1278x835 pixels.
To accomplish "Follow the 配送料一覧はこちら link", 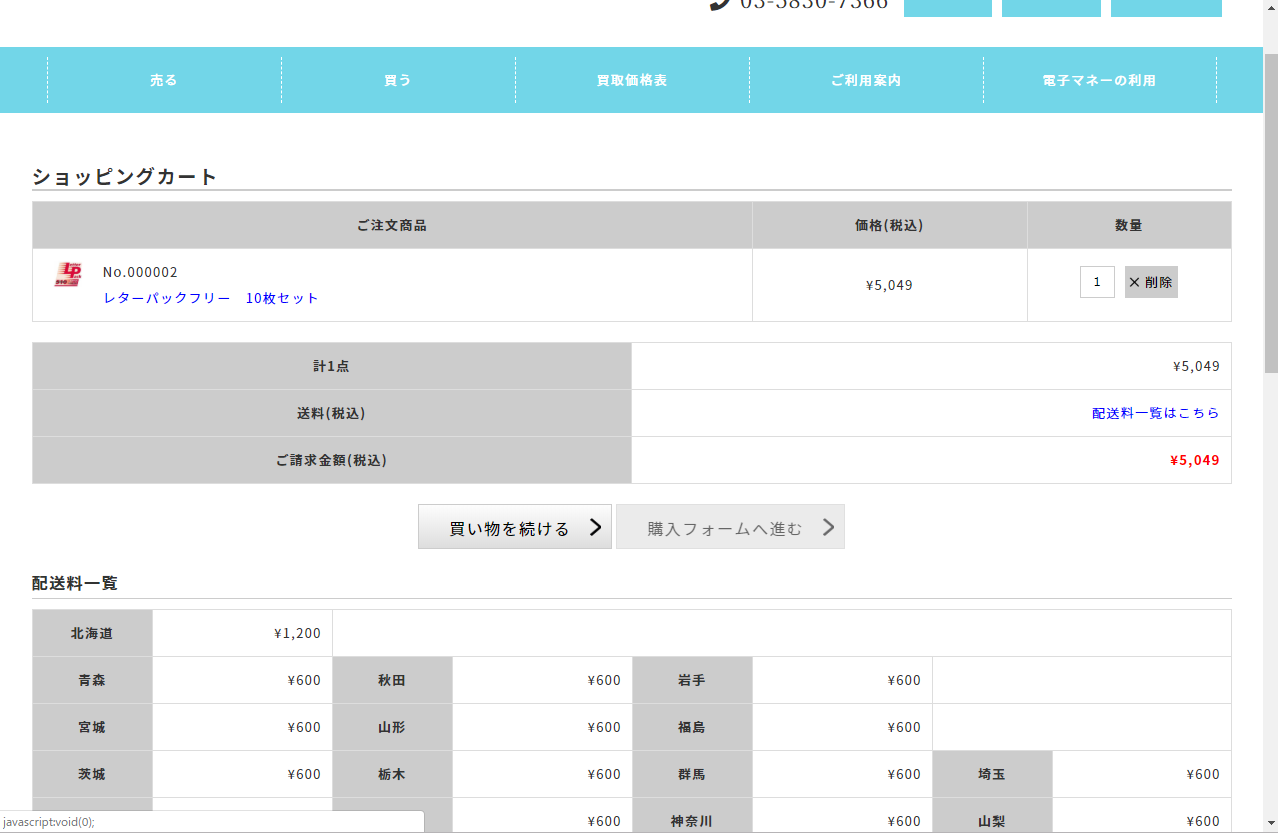I will point(1155,413).
